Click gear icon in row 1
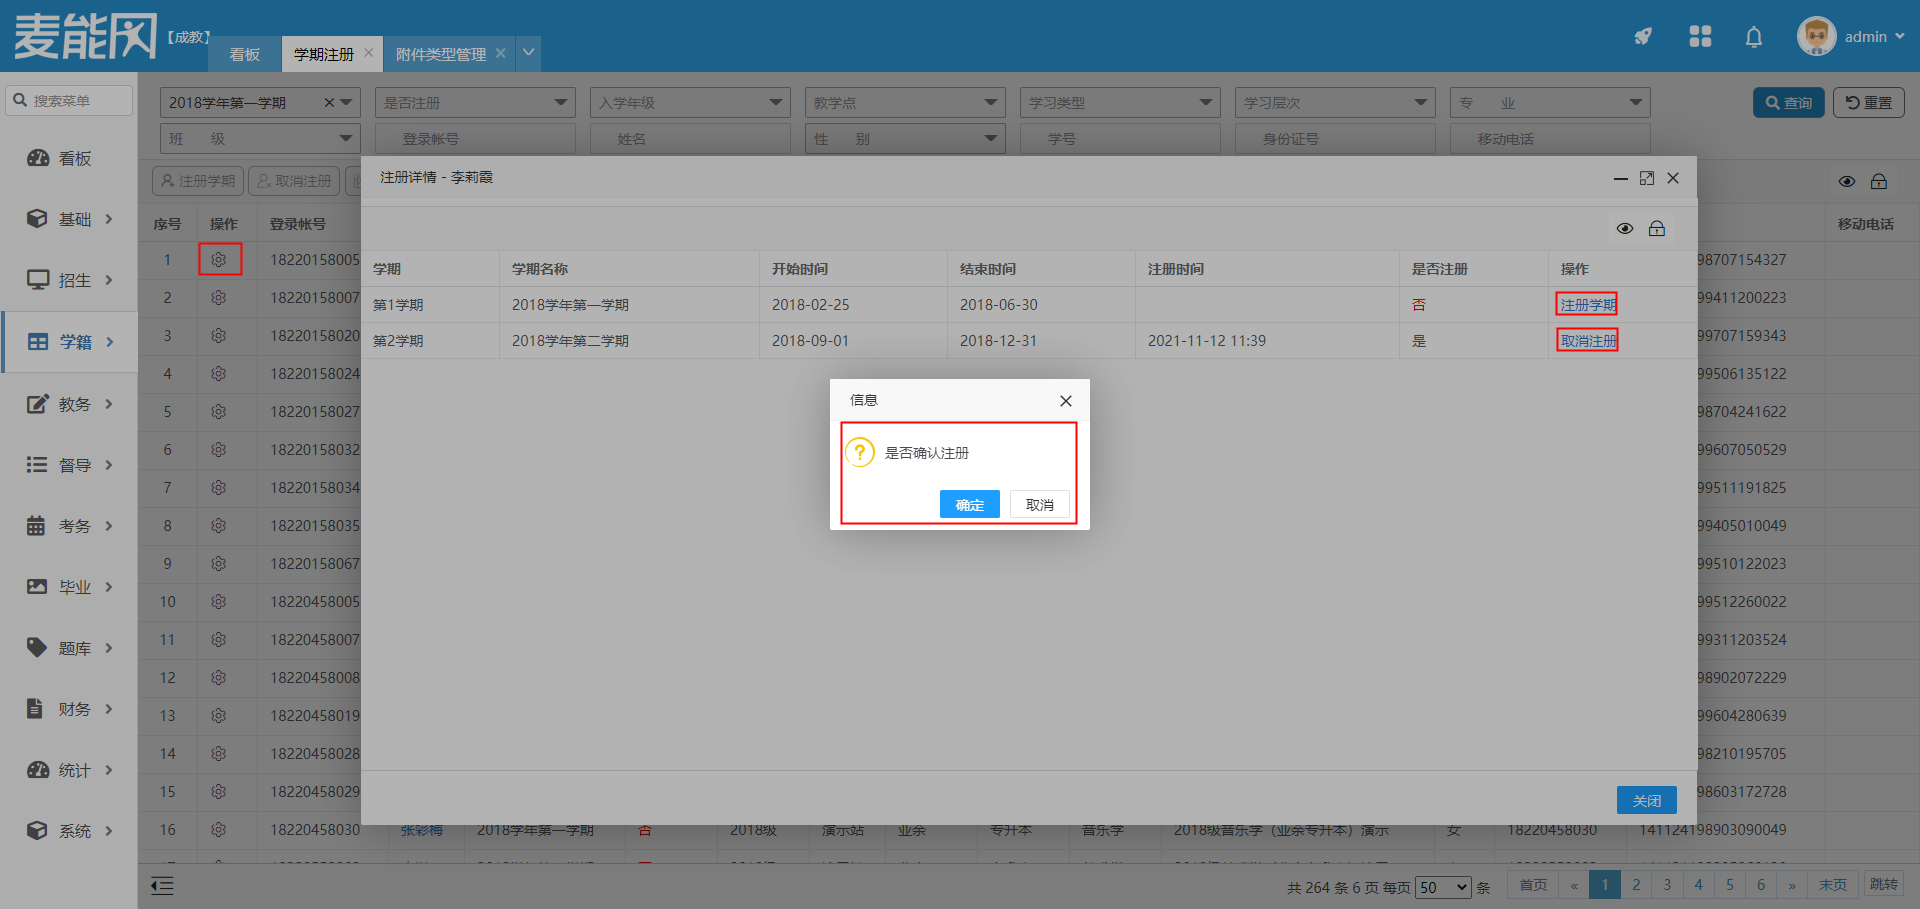Screen dimensions: 1920x909 219,260
